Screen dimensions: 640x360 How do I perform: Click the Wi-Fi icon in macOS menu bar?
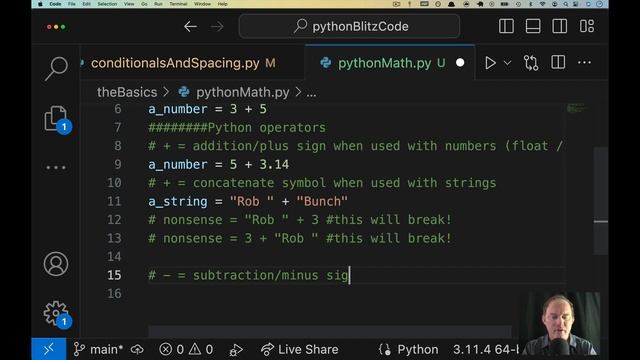tap(542, 4)
